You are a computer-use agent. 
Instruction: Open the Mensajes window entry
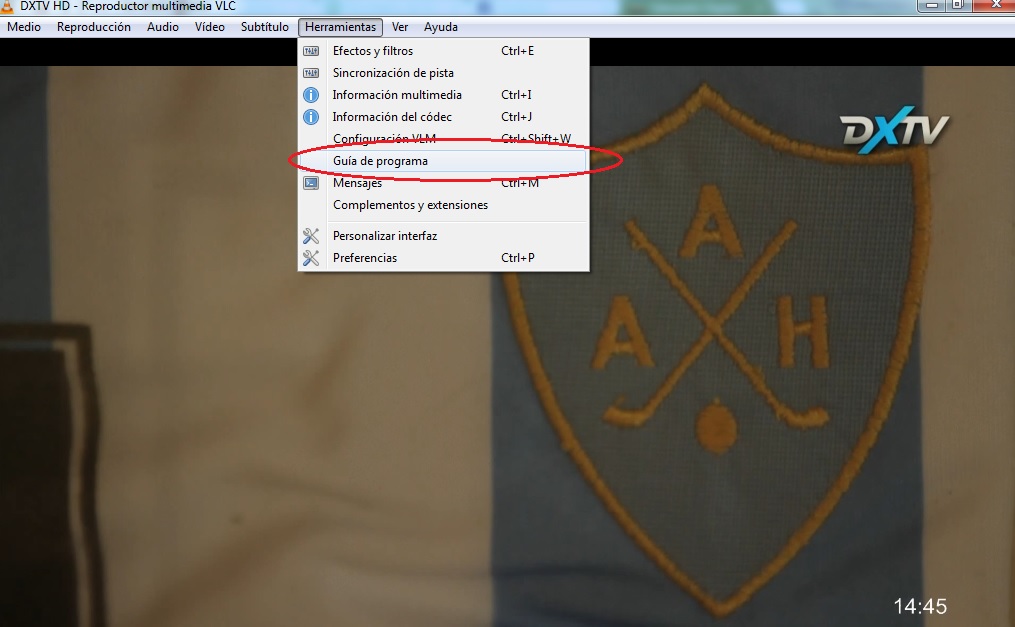tap(443, 183)
